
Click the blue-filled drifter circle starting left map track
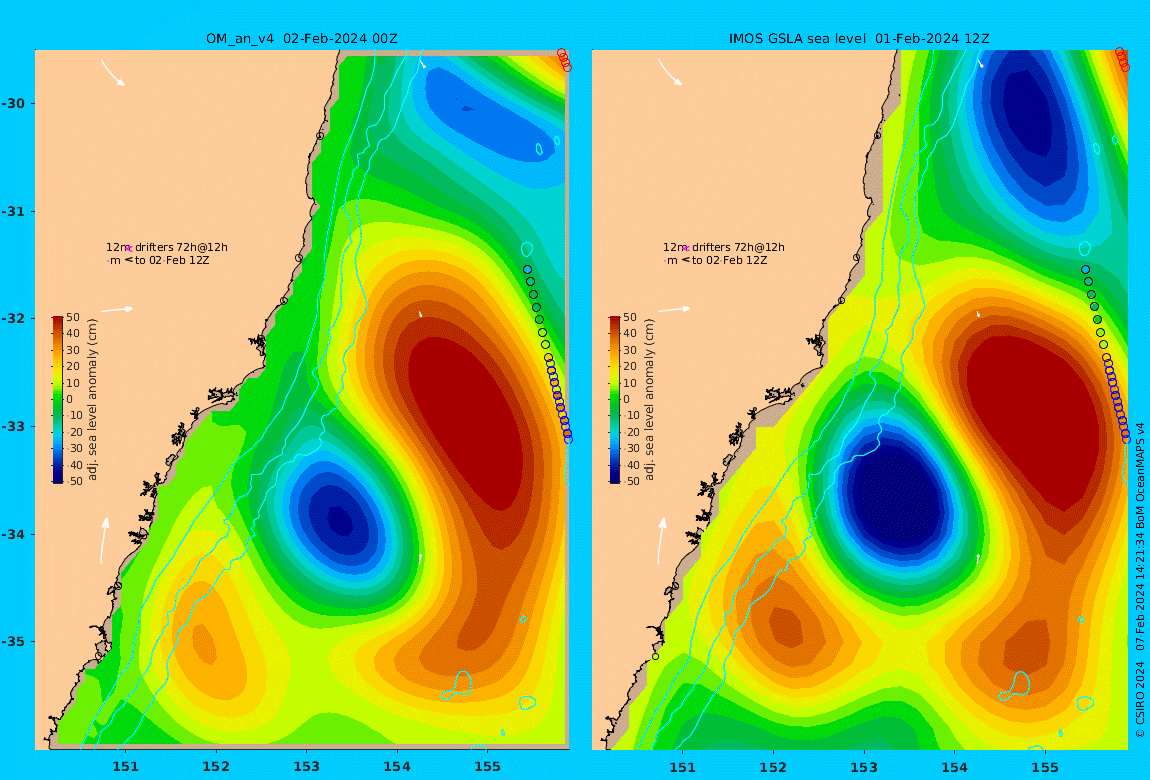click(x=527, y=270)
